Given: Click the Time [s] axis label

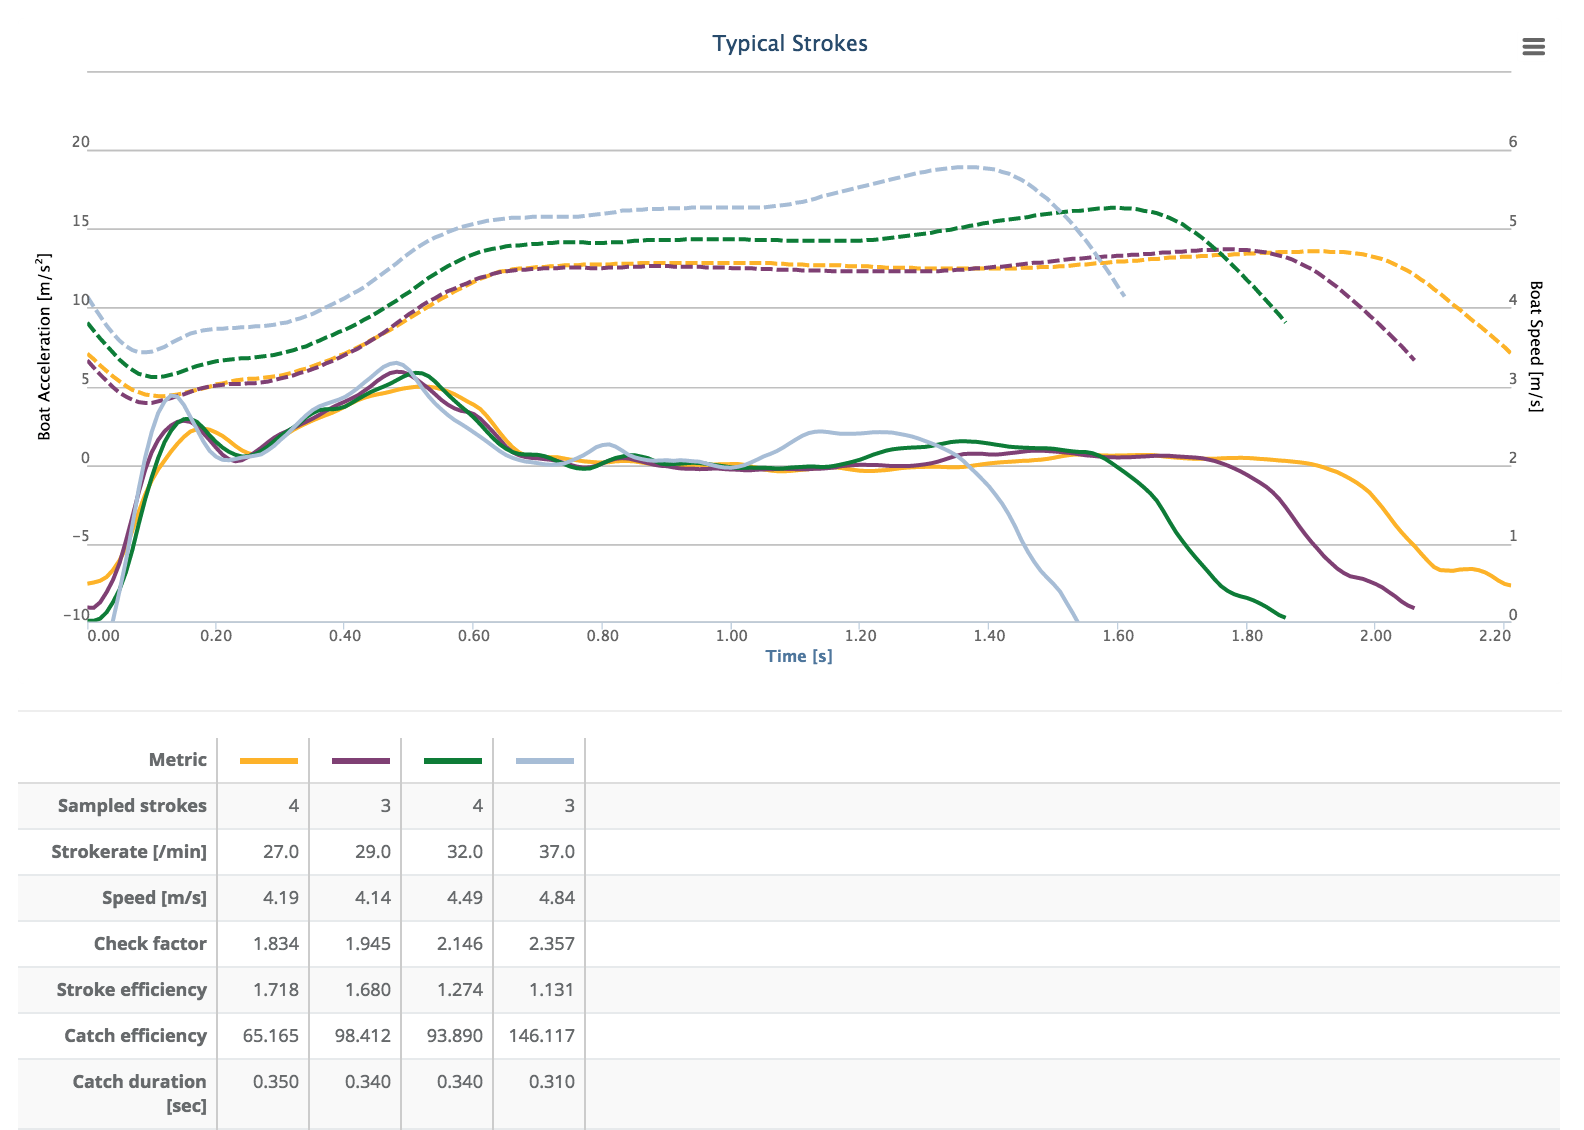Looking at the screenshot, I should pyautogui.click(x=799, y=656).
